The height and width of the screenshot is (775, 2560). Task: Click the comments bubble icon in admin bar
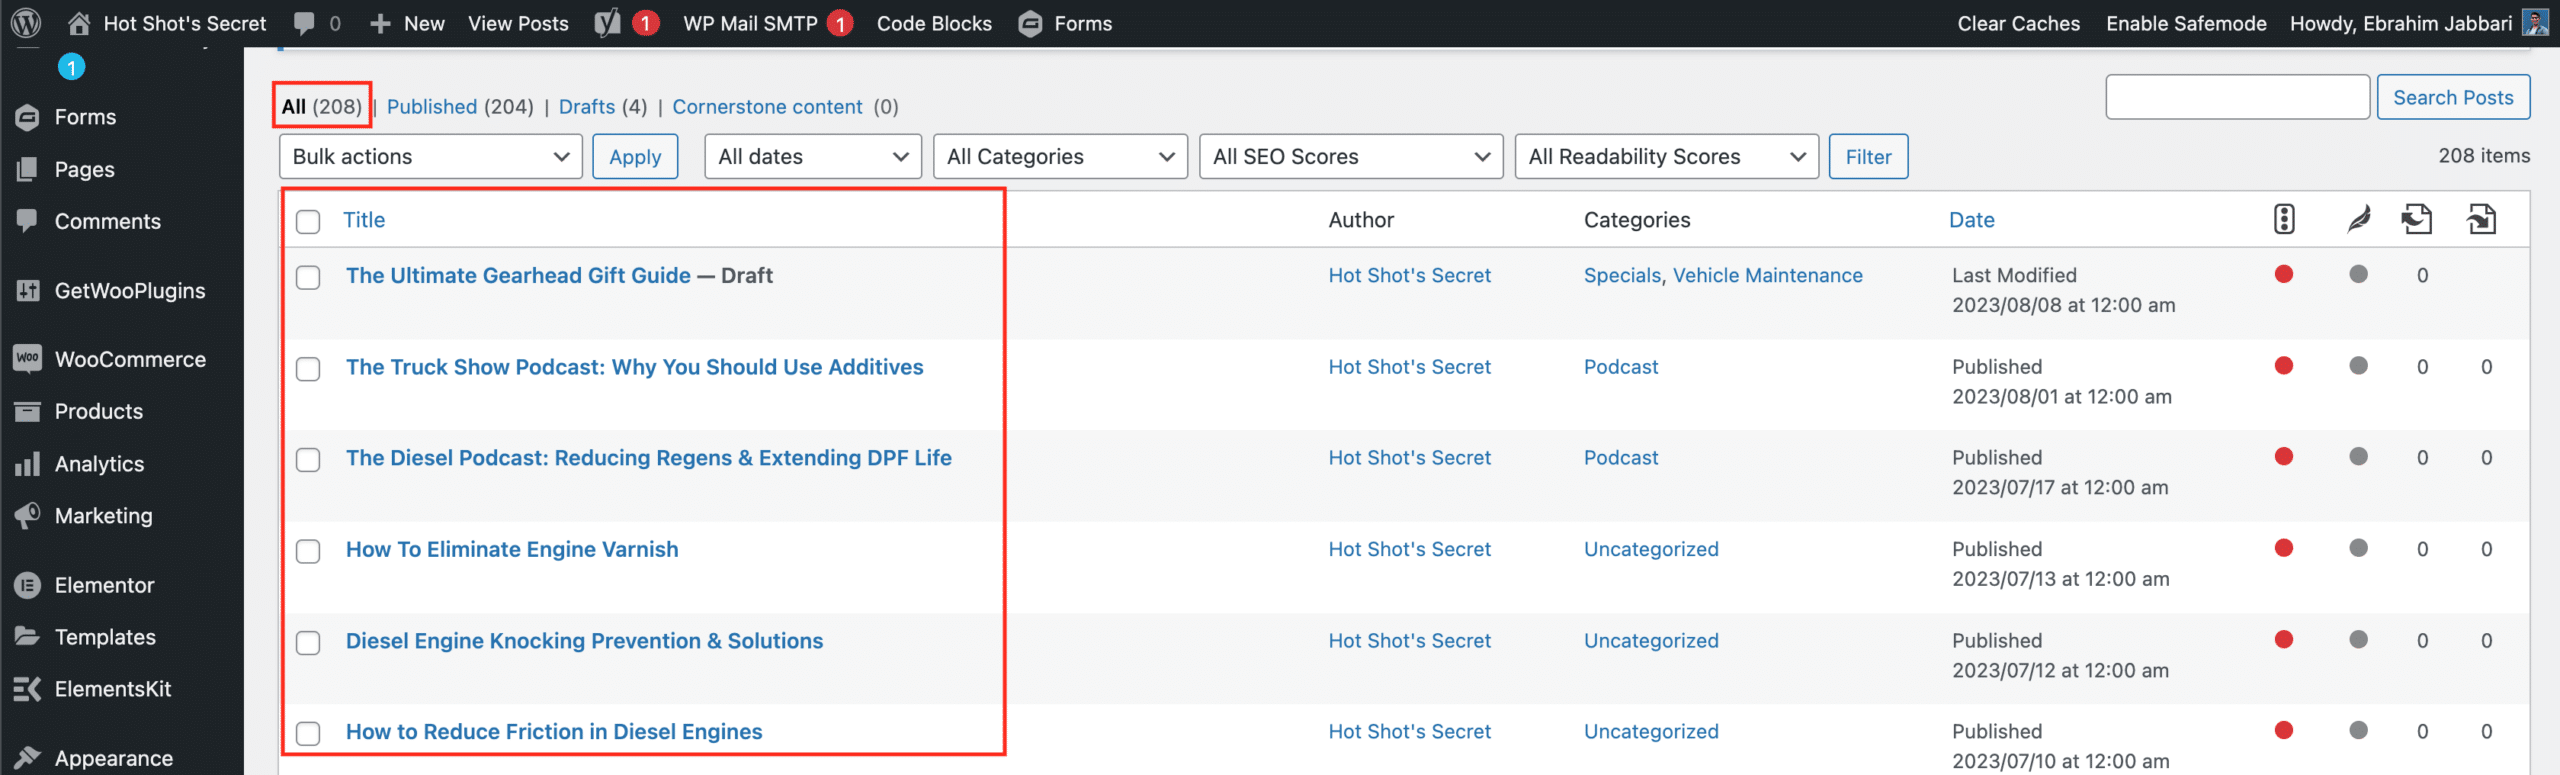(306, 23)
